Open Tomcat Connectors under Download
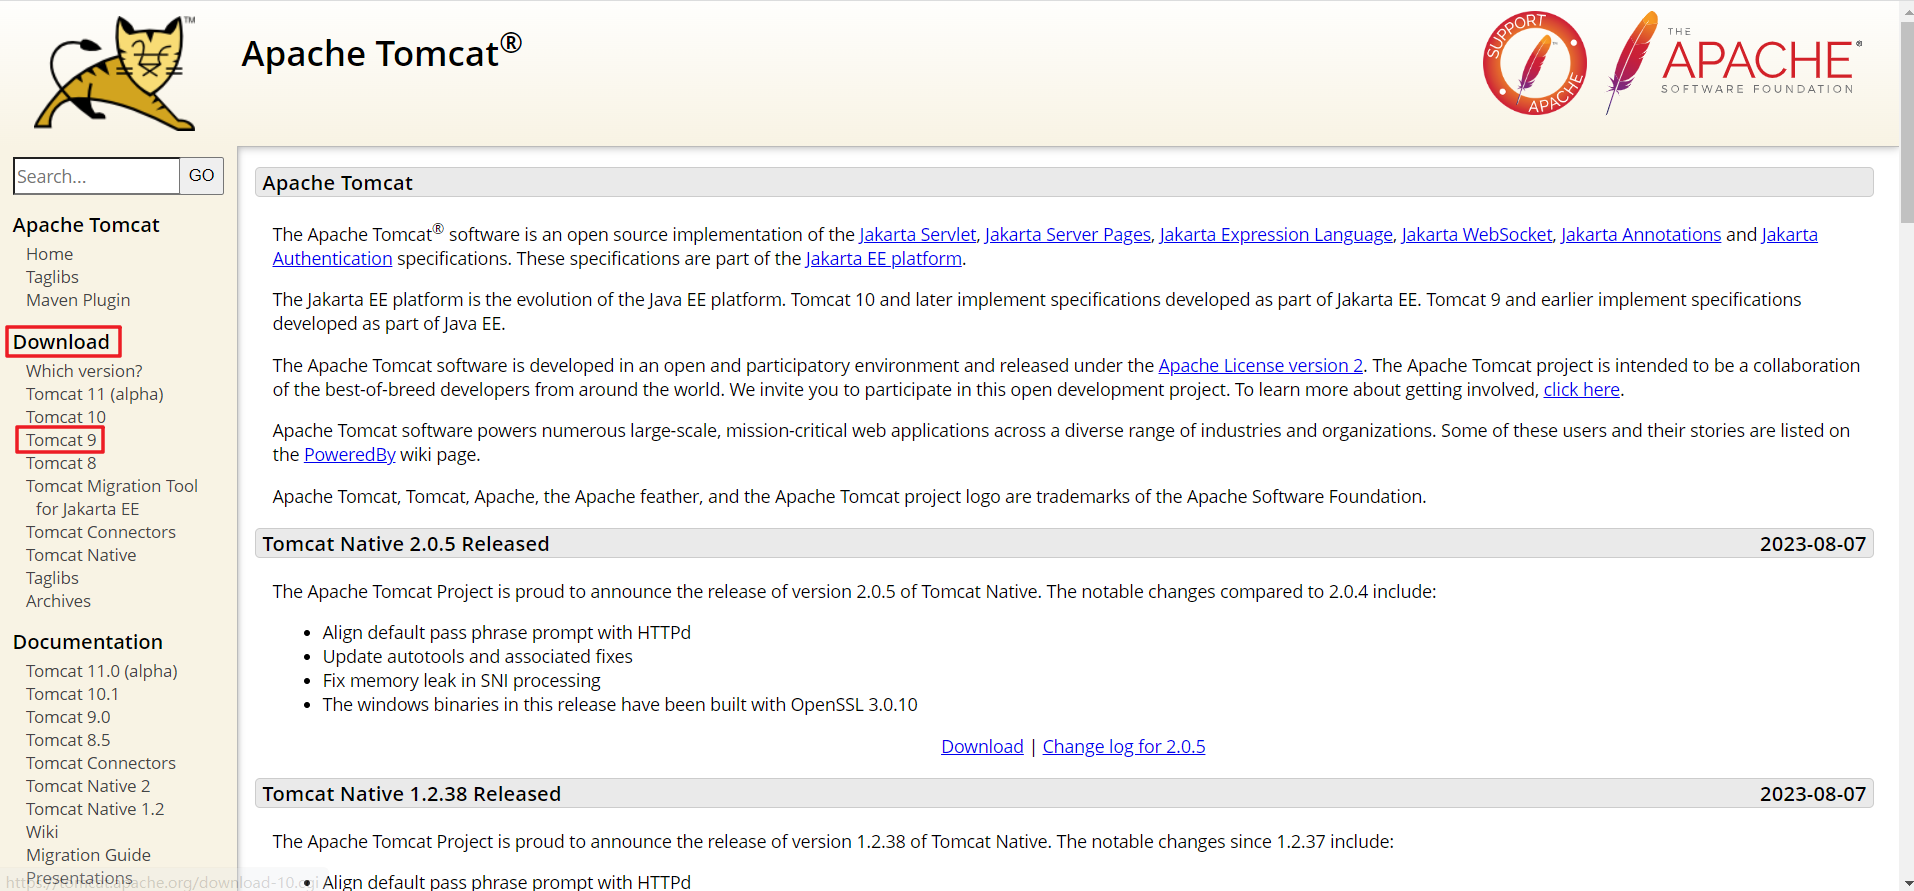This screenshot has height=891, width=1914. 101,532
